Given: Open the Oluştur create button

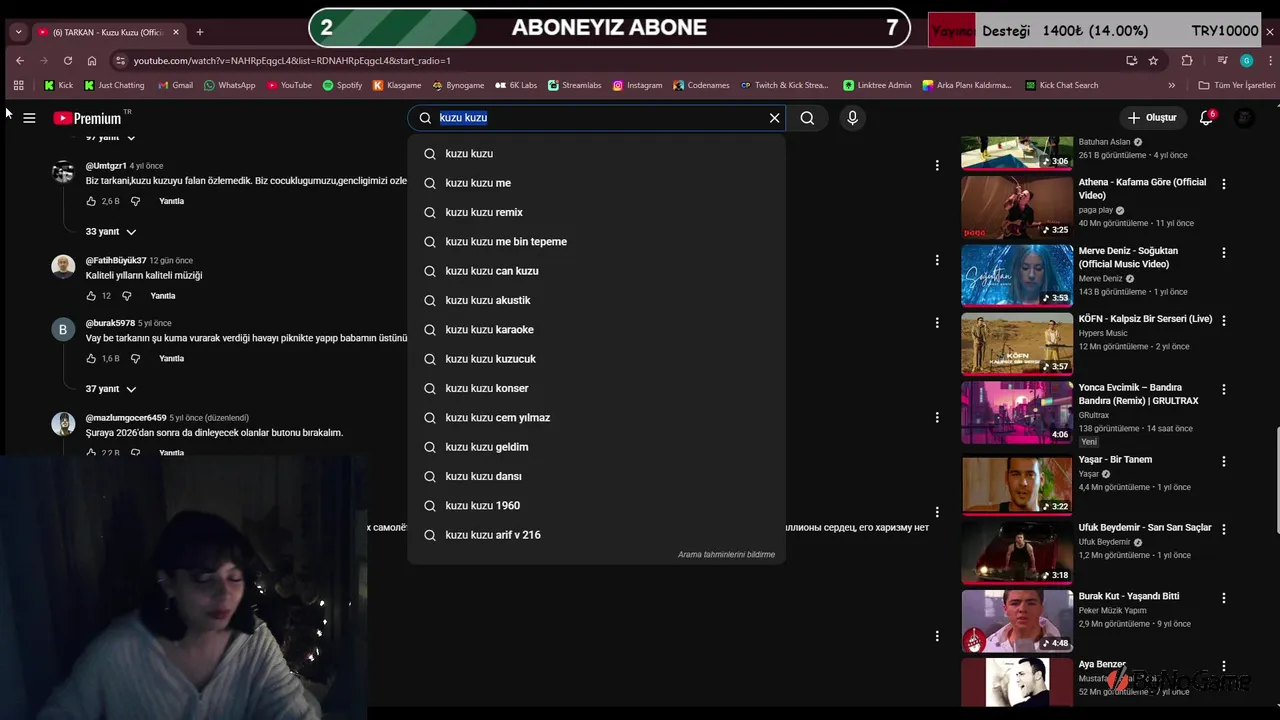Looking at the screenshot, I should point(1152,118).
